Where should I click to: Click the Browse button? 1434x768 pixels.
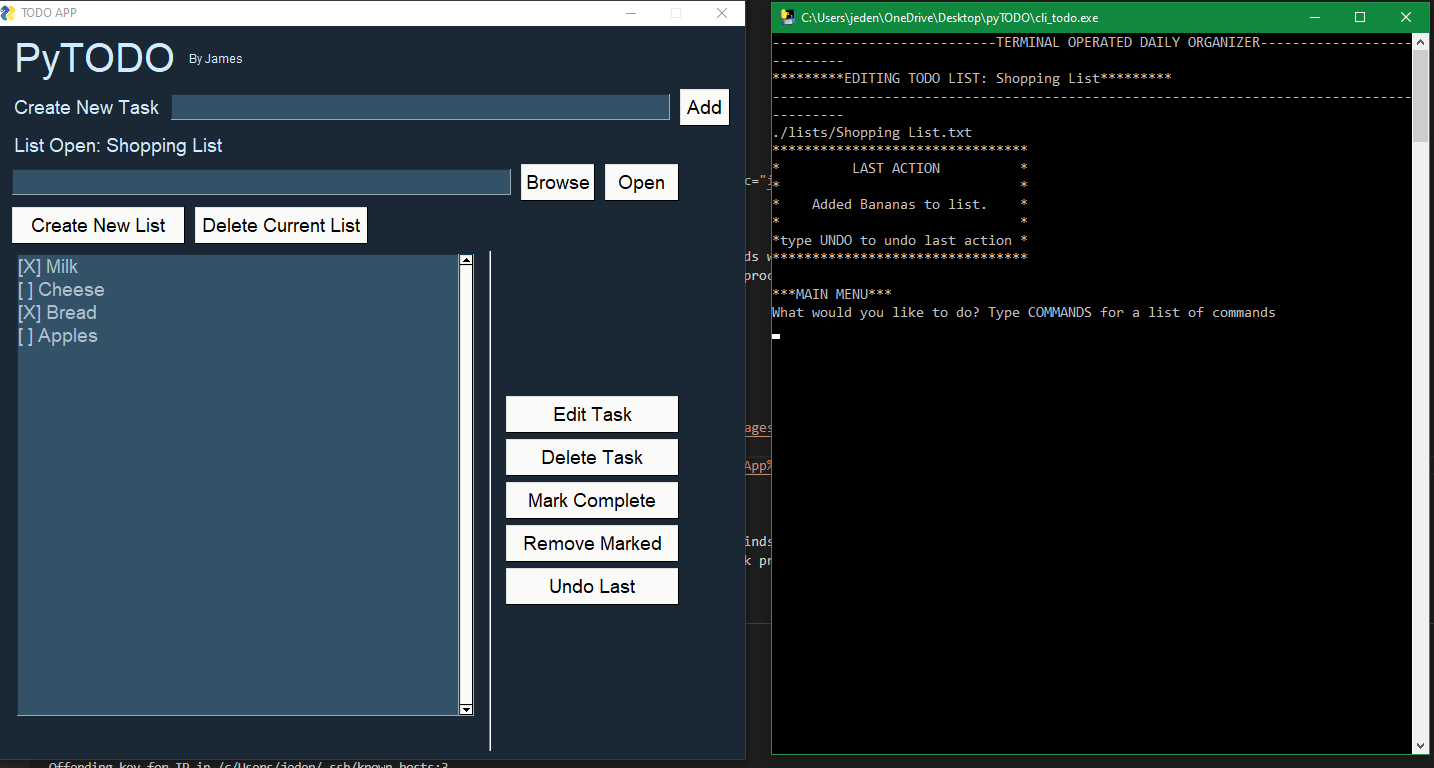pos(557,182)
